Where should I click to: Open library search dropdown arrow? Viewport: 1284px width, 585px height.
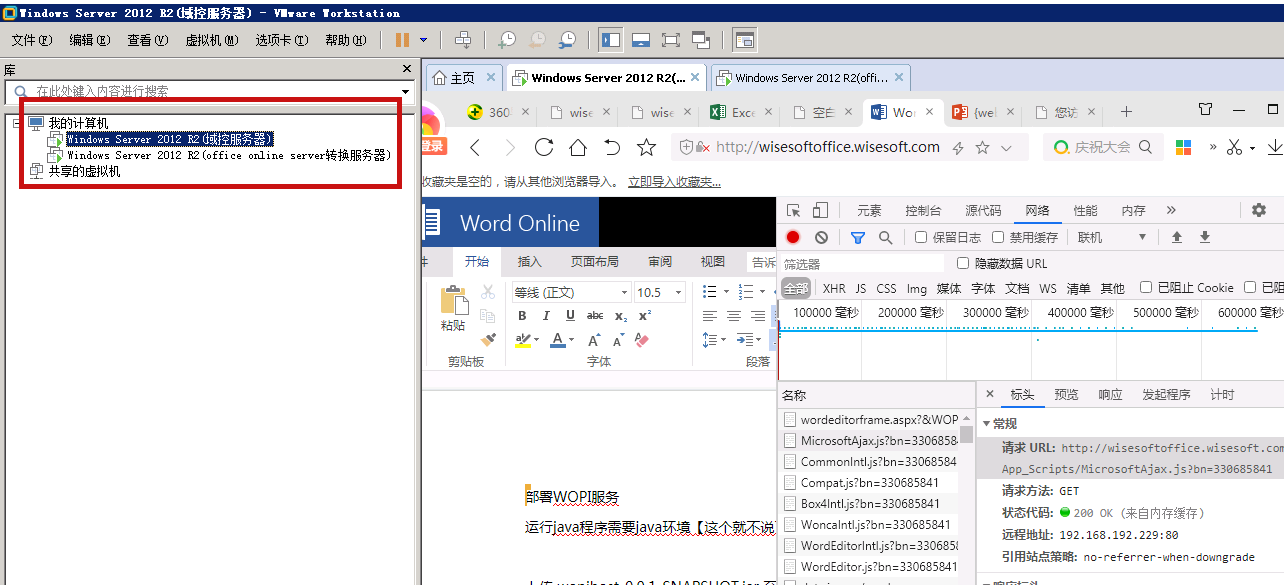[x=406, y=91]
